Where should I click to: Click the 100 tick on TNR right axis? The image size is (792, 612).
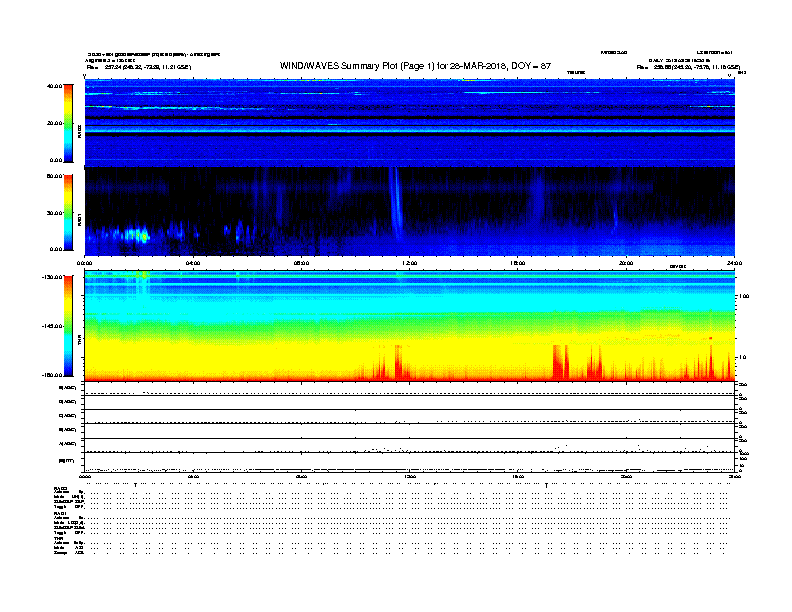pyautogui.click(x=744, y=296)
